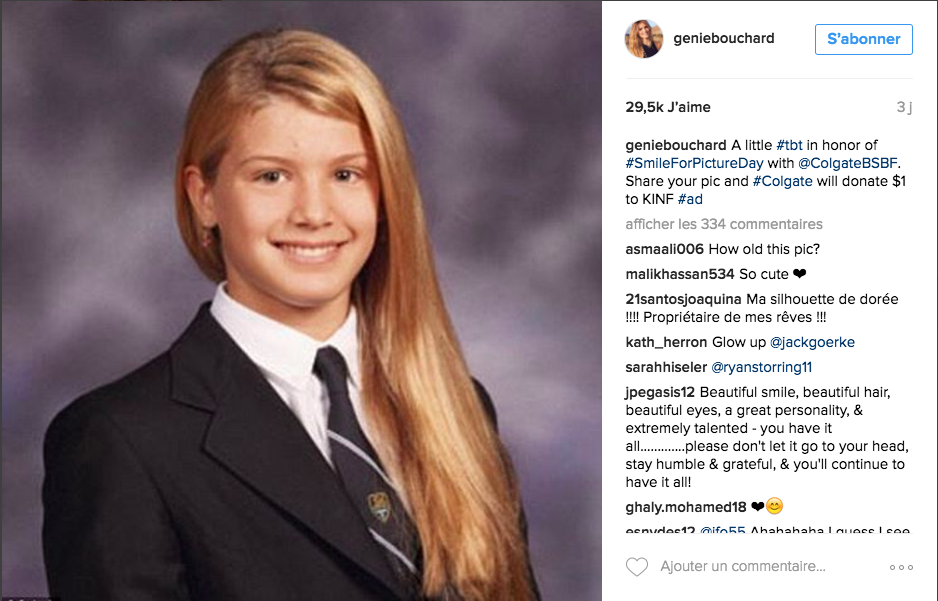
Task: Open jpegasis12 commenter profile
Action: [x=660, y=393]
